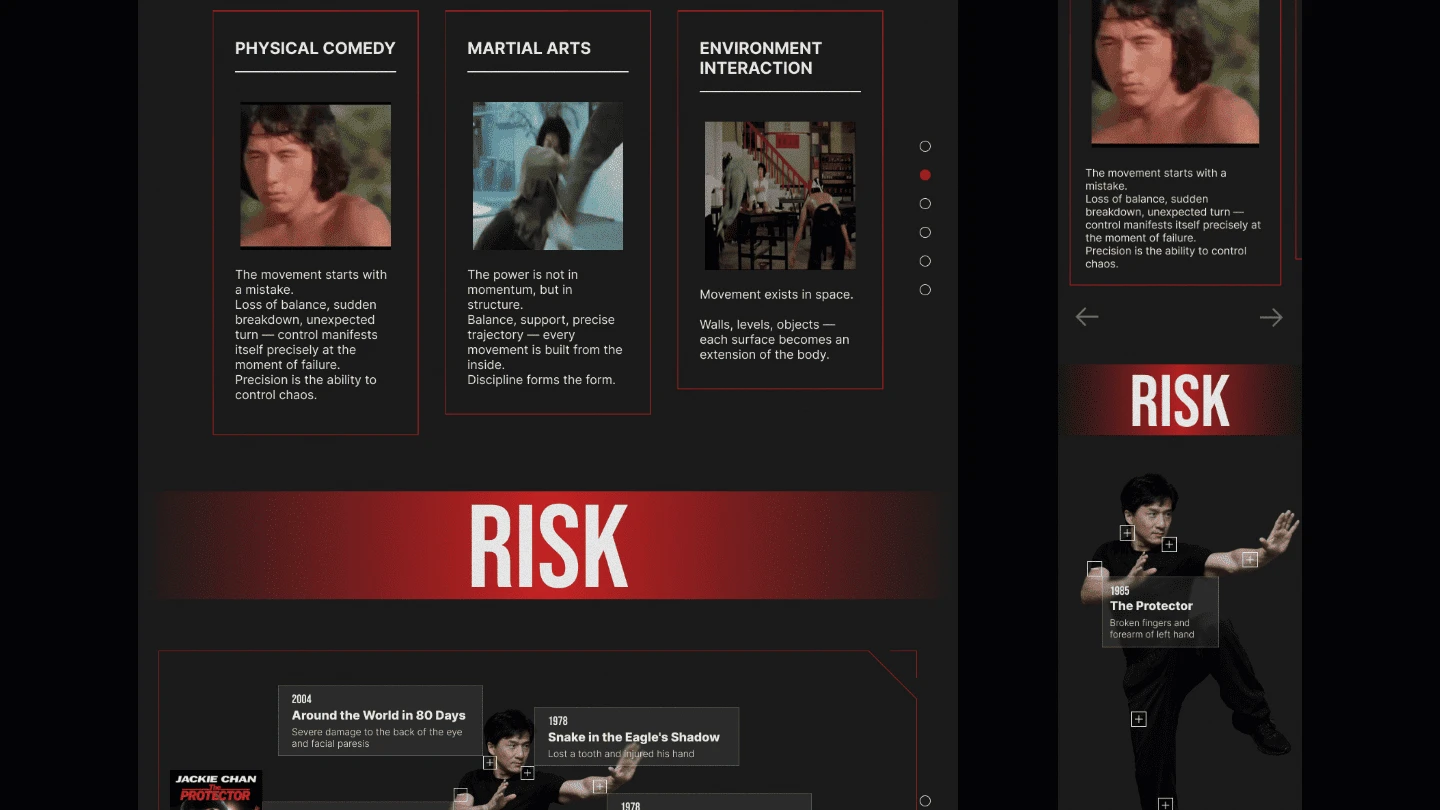Click the plus marker on his chest in the timeline

click(x=527, y=772)
